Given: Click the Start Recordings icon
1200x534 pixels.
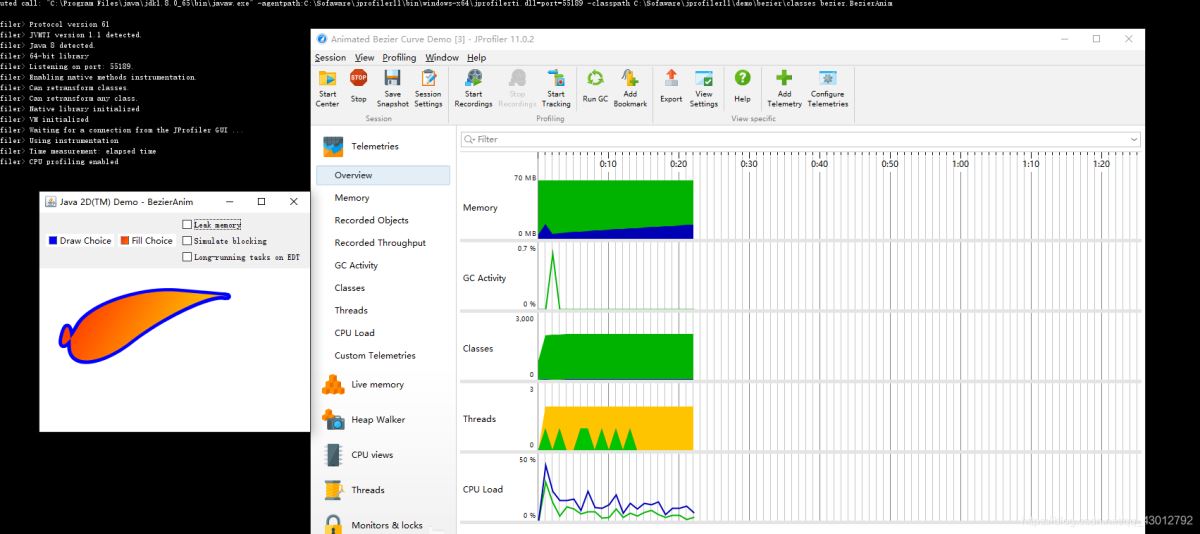Looking at the screenshot, I should (473, 79).
